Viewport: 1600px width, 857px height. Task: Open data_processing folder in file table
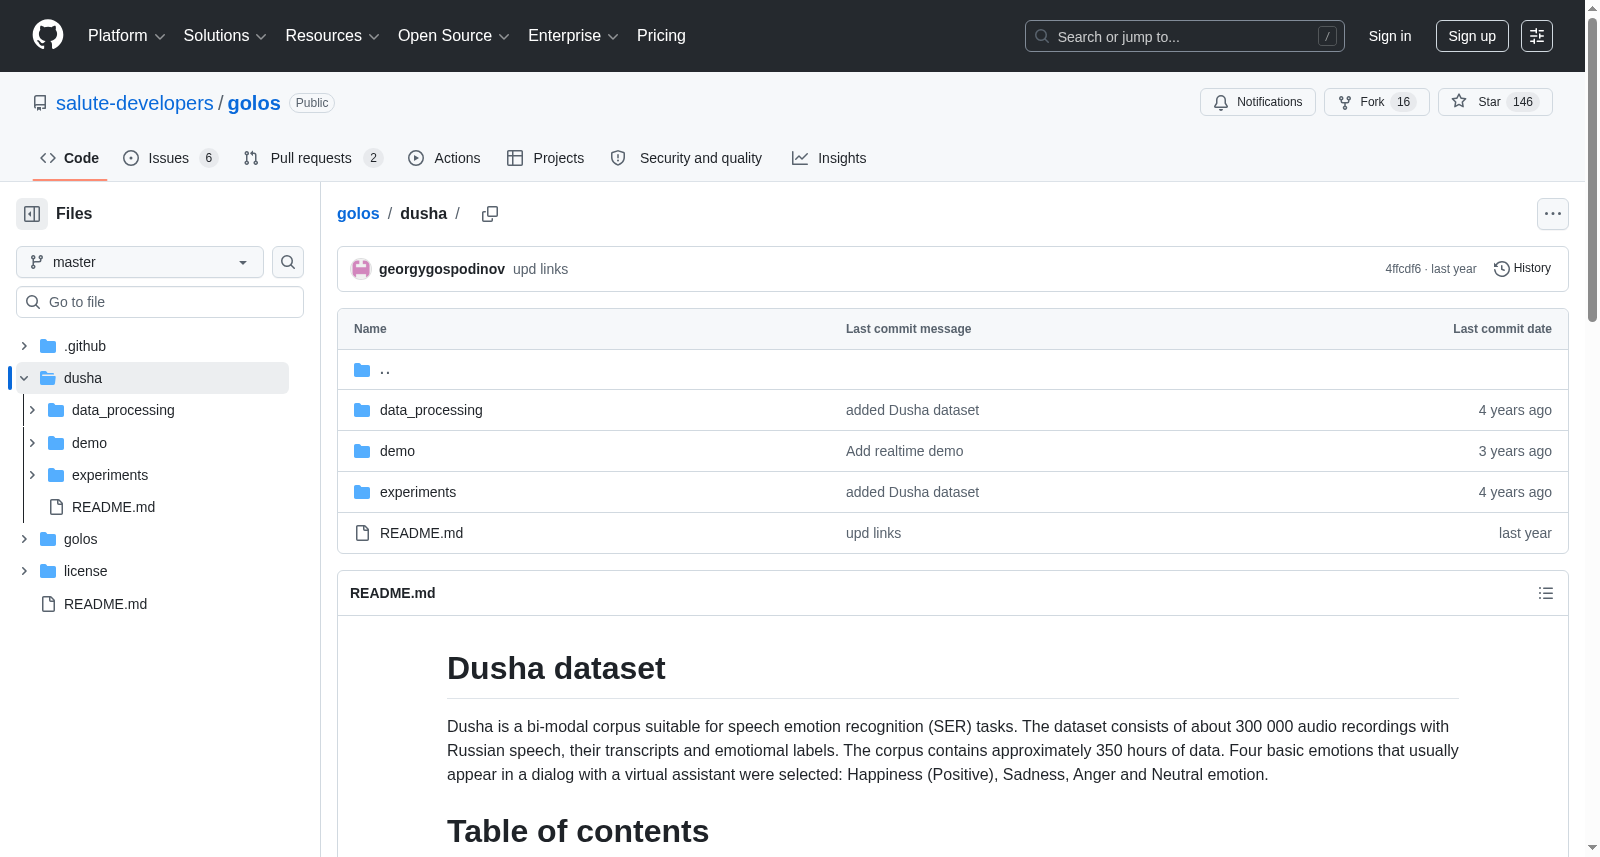[431, 410]
